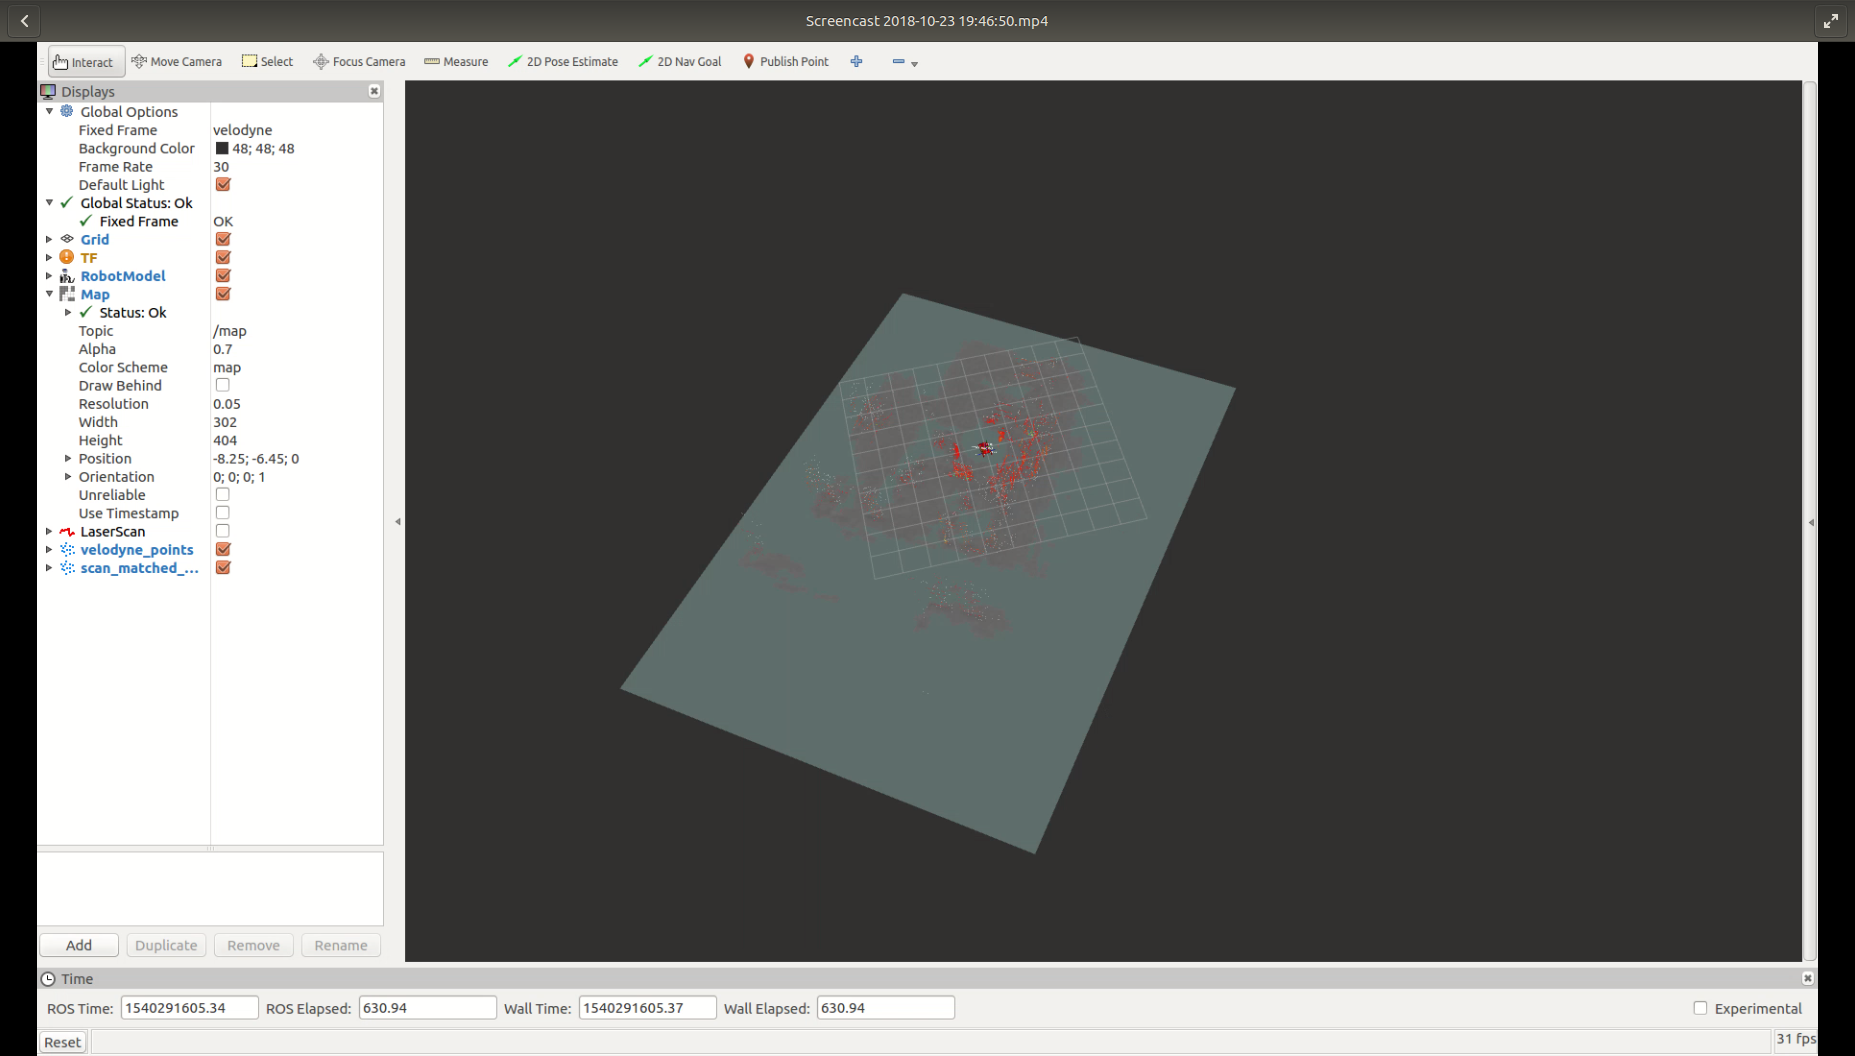Expand the Position property of Map
Image resolution: width=1855 pixels, height=1056 pixels.
pyautogui.click(x=68, y=458)
